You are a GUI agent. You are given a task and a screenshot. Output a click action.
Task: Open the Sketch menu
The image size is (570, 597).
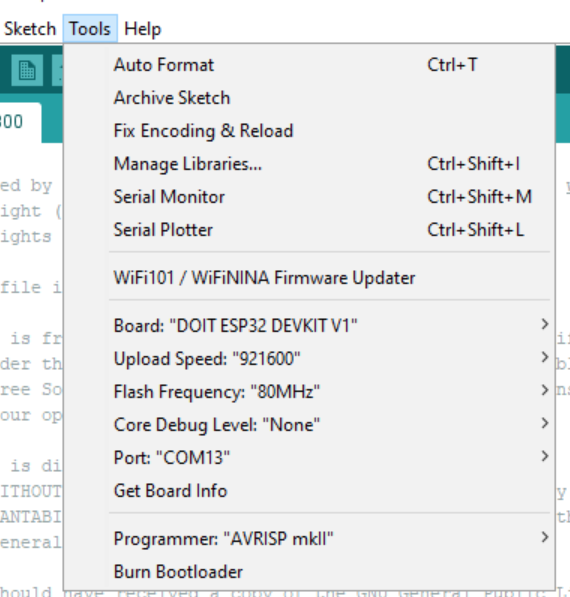(30, 29)
